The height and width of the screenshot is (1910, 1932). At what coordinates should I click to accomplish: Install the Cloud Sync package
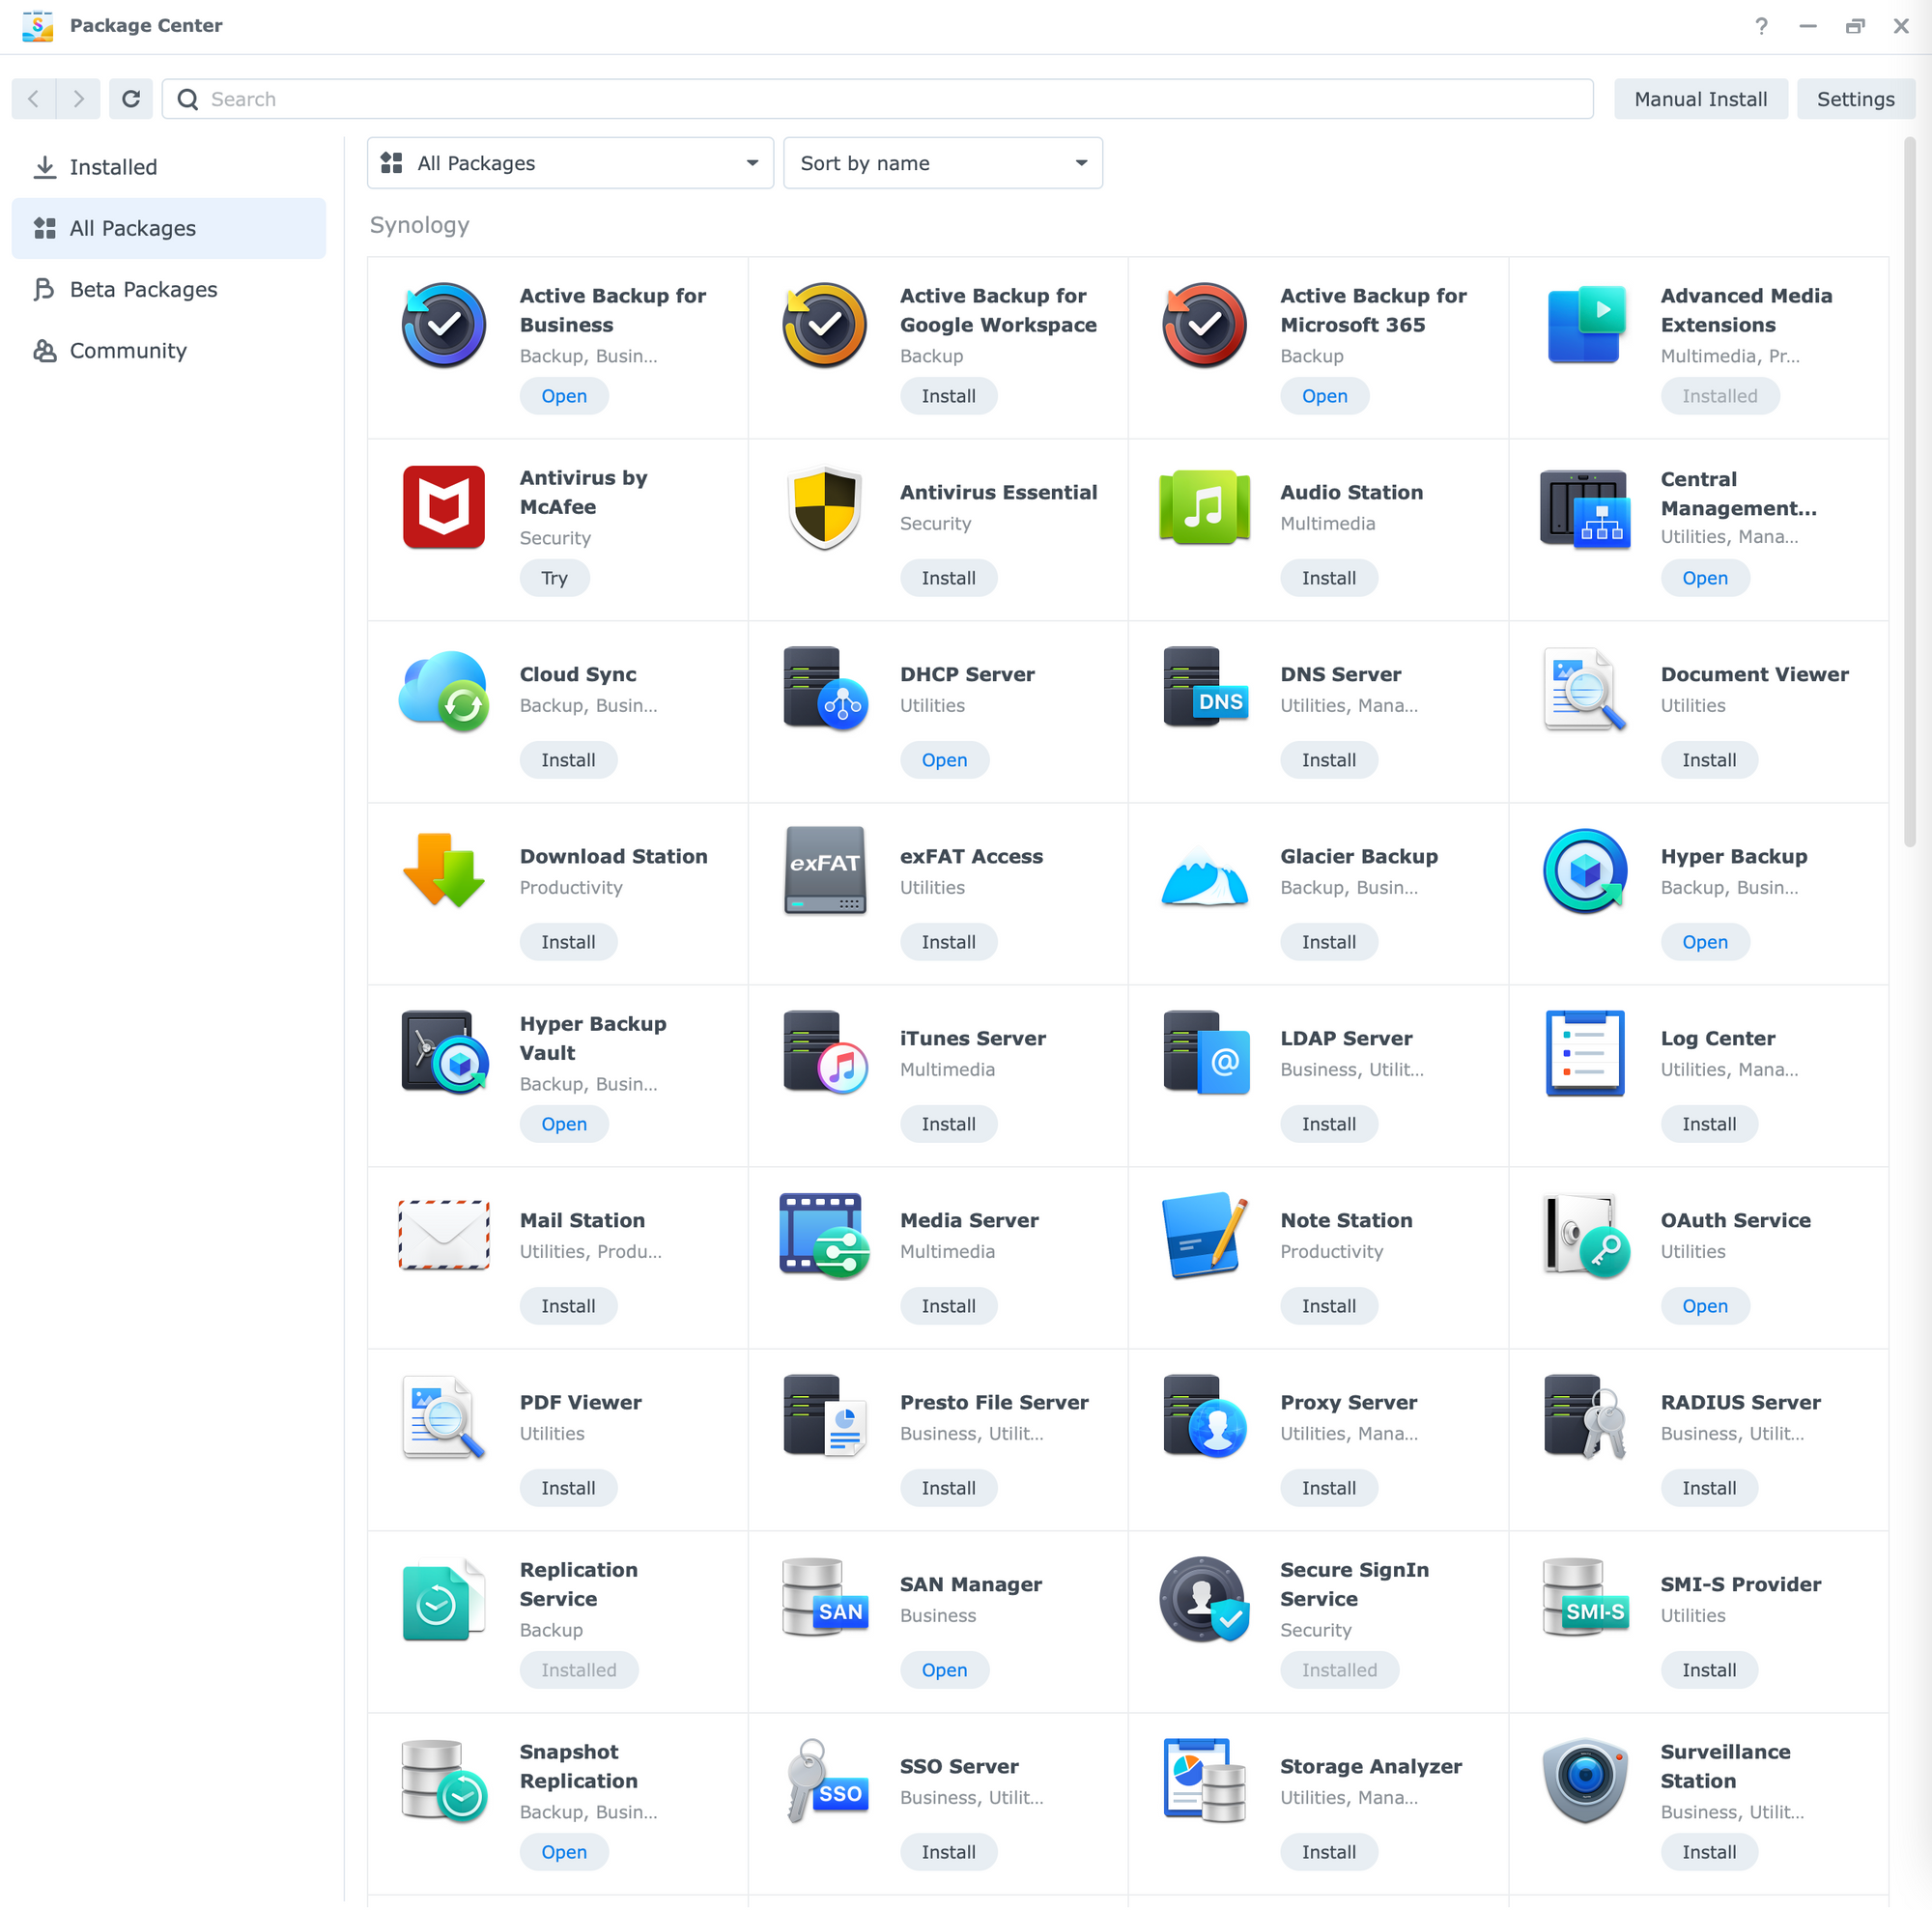point(568,760)
